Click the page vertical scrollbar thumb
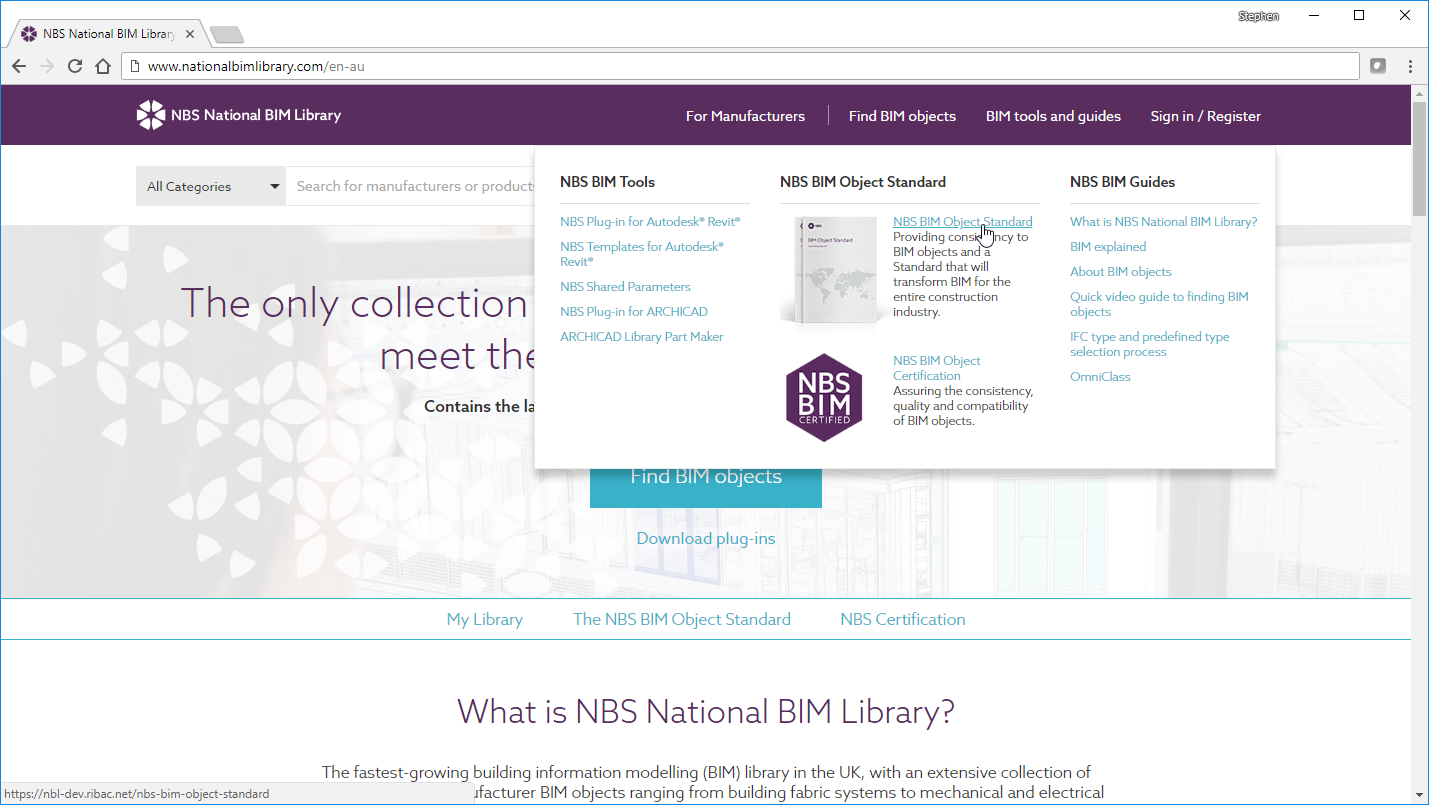 pyautogui.click(x=1419, y=158)
